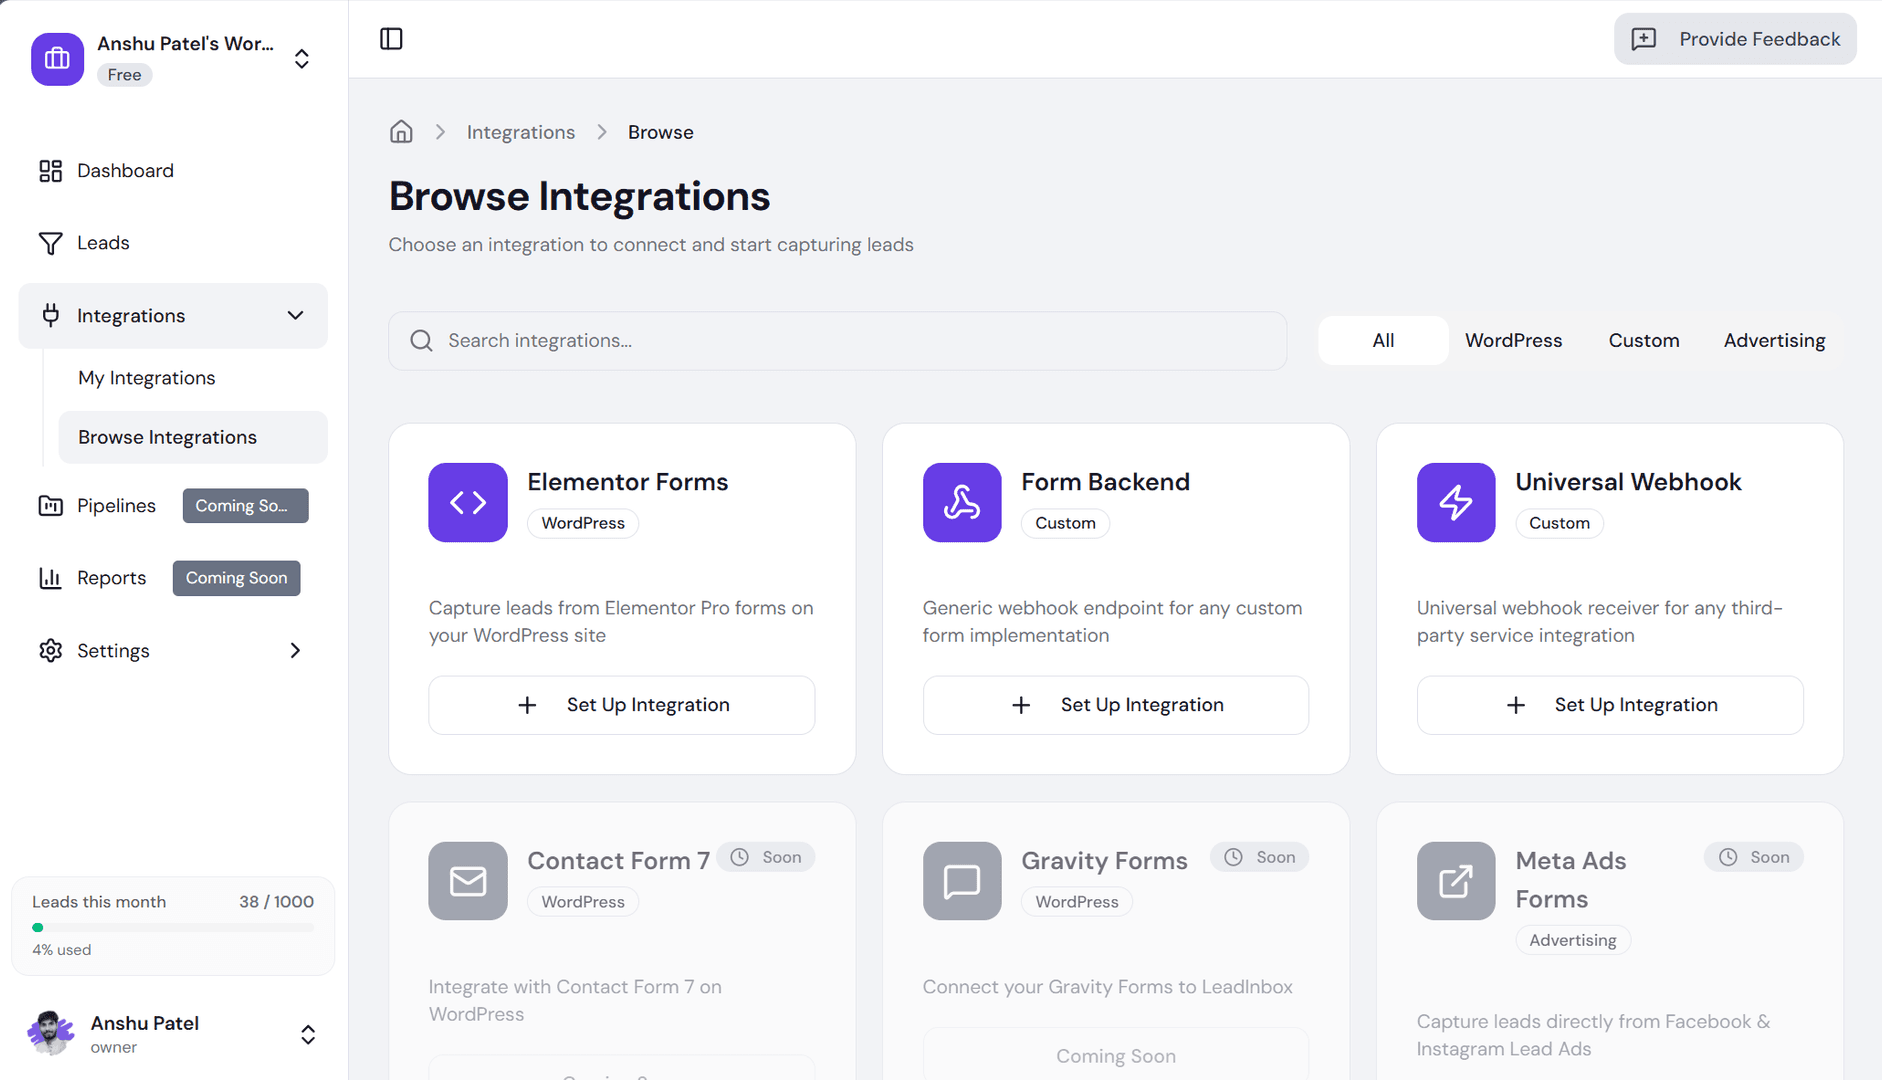Click the plus icon on Elementor Forms' button

(x=527, y=705)
